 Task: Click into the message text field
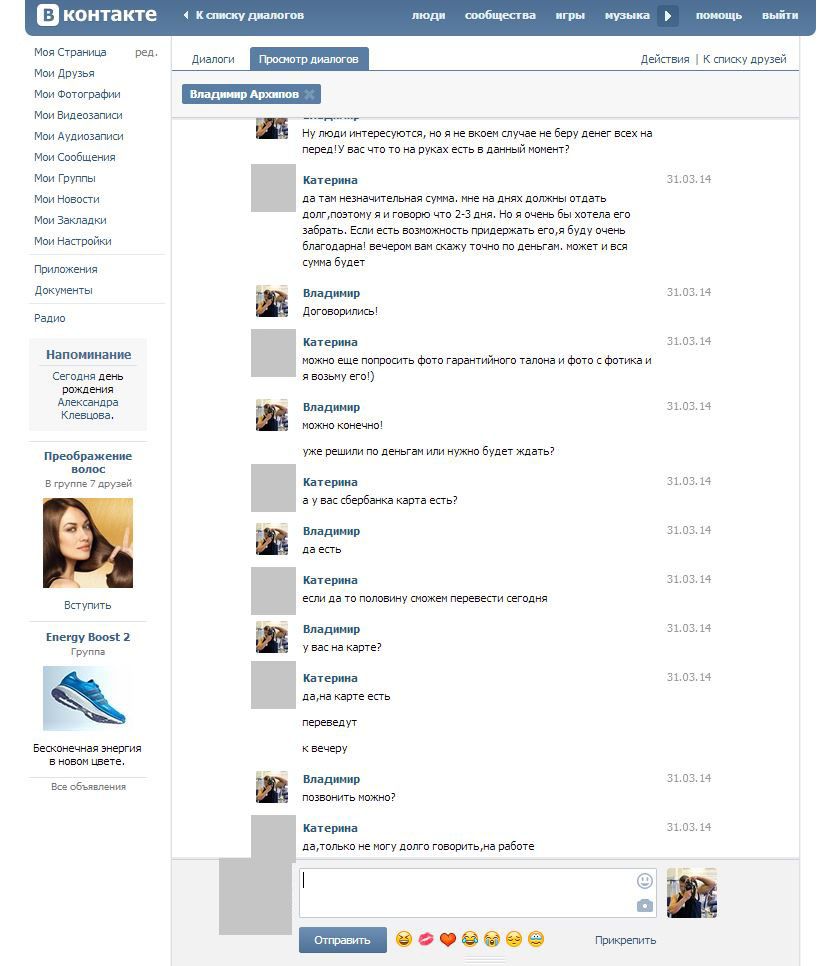pyautogui.click(x=465, y=892)
